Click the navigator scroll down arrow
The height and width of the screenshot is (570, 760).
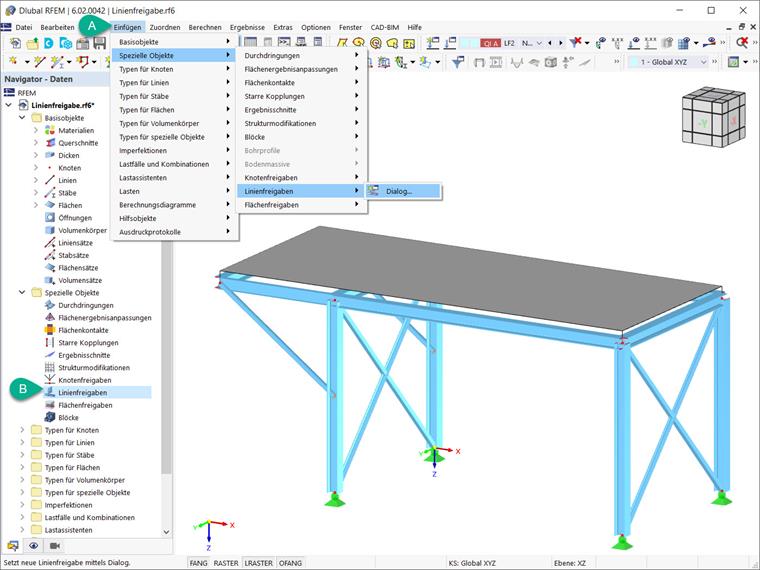pyautogui.click(x=166, y=532)
